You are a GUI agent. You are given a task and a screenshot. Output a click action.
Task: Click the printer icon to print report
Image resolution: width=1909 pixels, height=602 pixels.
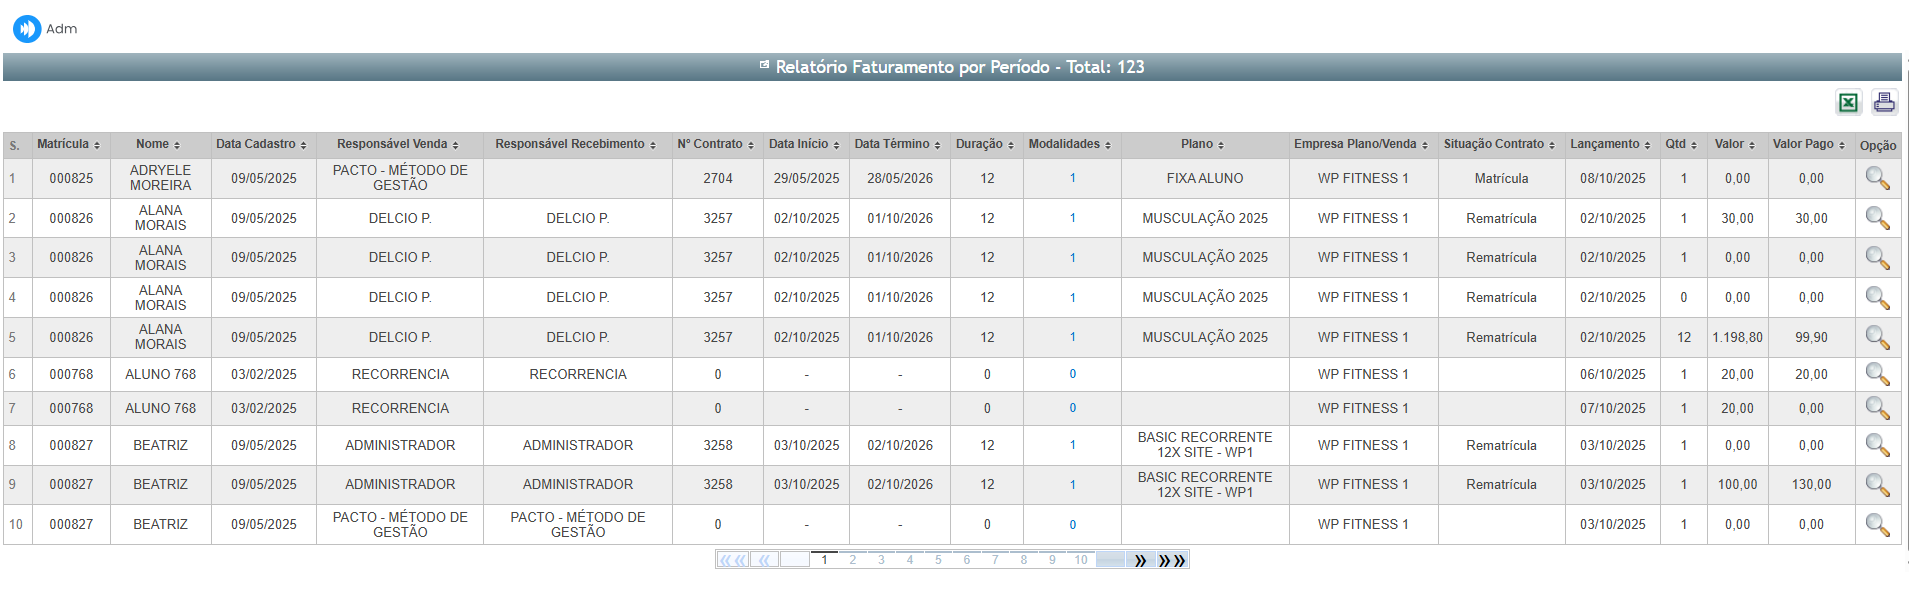pos(1884,102)
